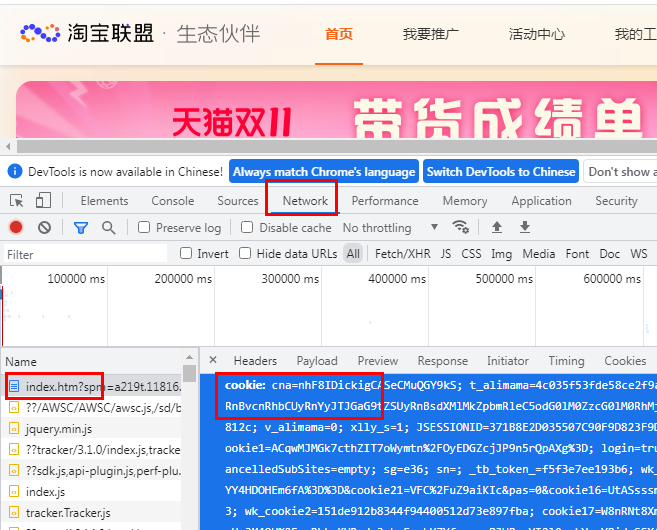Stop recording network log red button

pos(16,227)
